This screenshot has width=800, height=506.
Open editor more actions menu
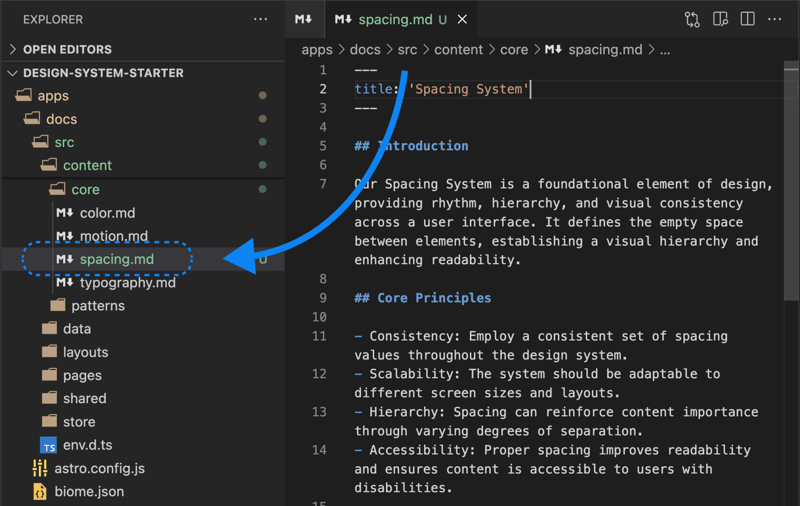point(774,19)
